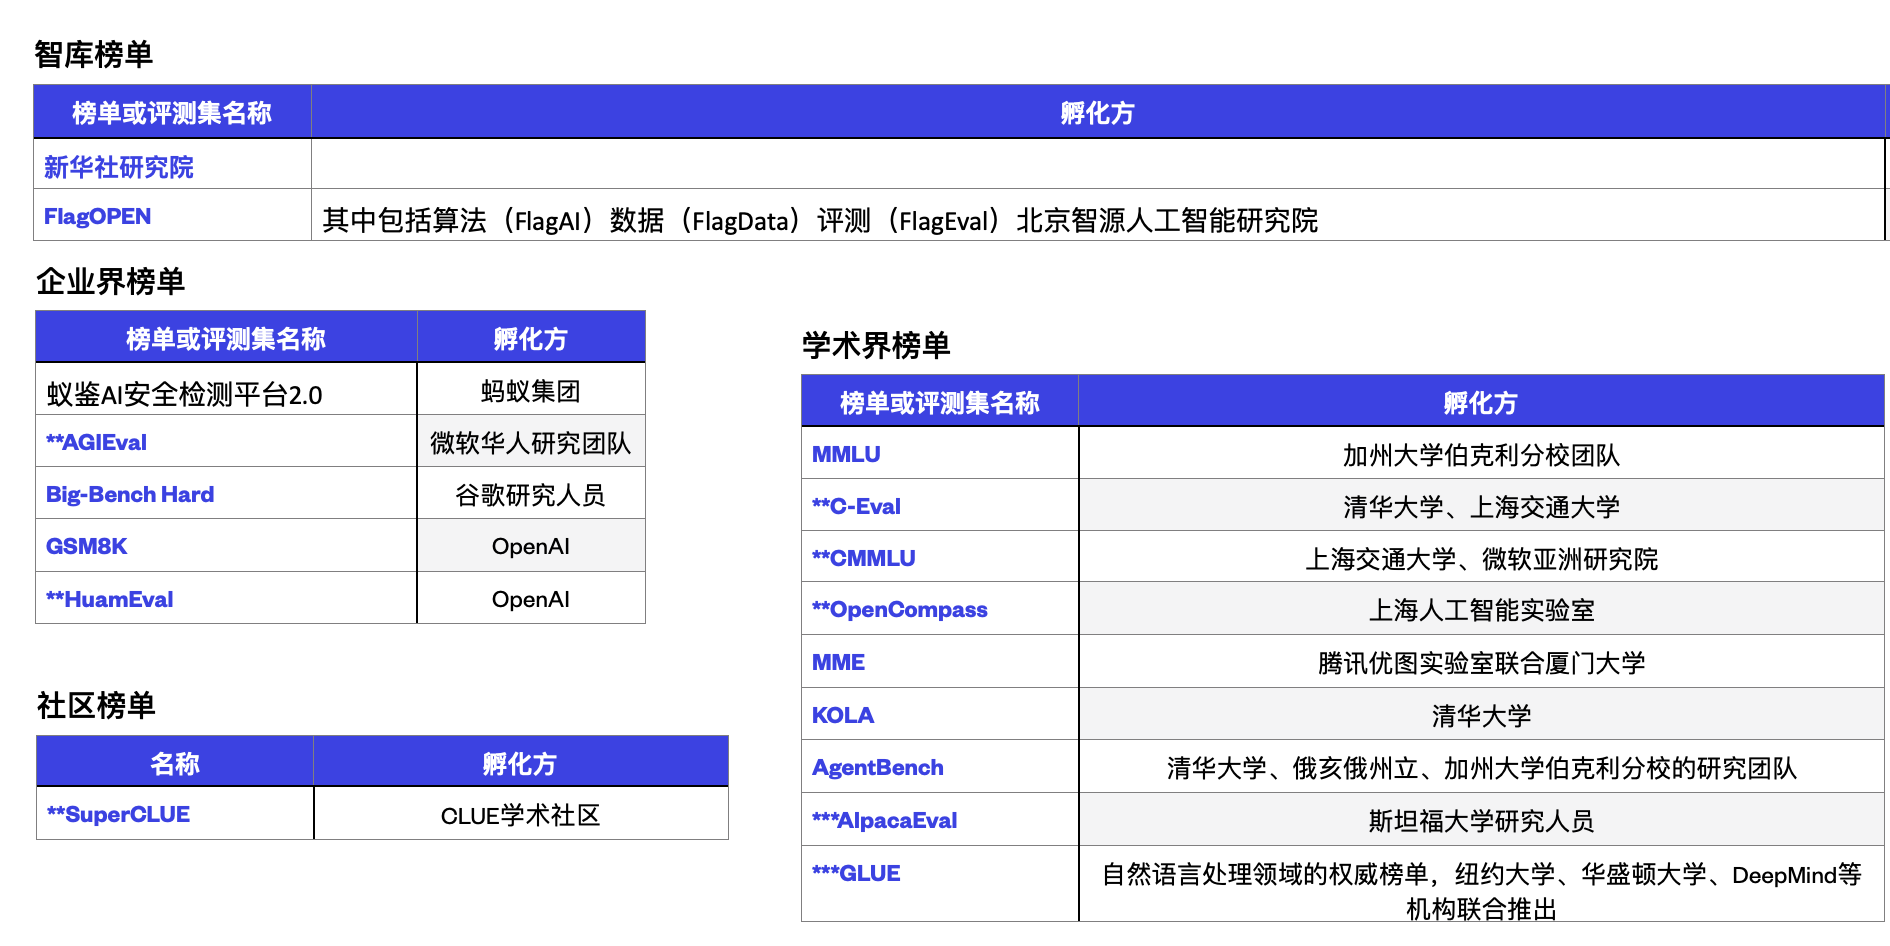
Task: Open the FlagOPEN link
Action: pos(97,217)
